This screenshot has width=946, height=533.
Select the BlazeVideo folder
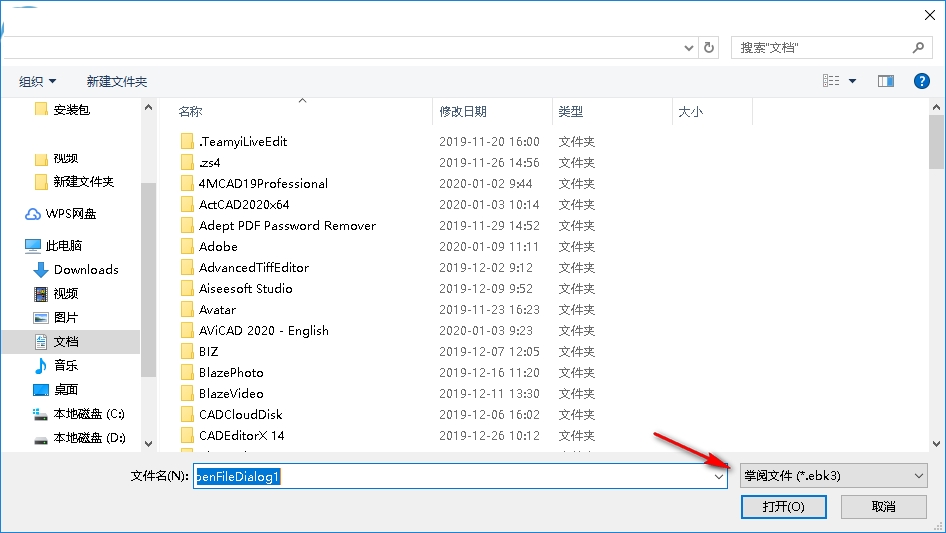pyautogui.click(x=231, y=394)
